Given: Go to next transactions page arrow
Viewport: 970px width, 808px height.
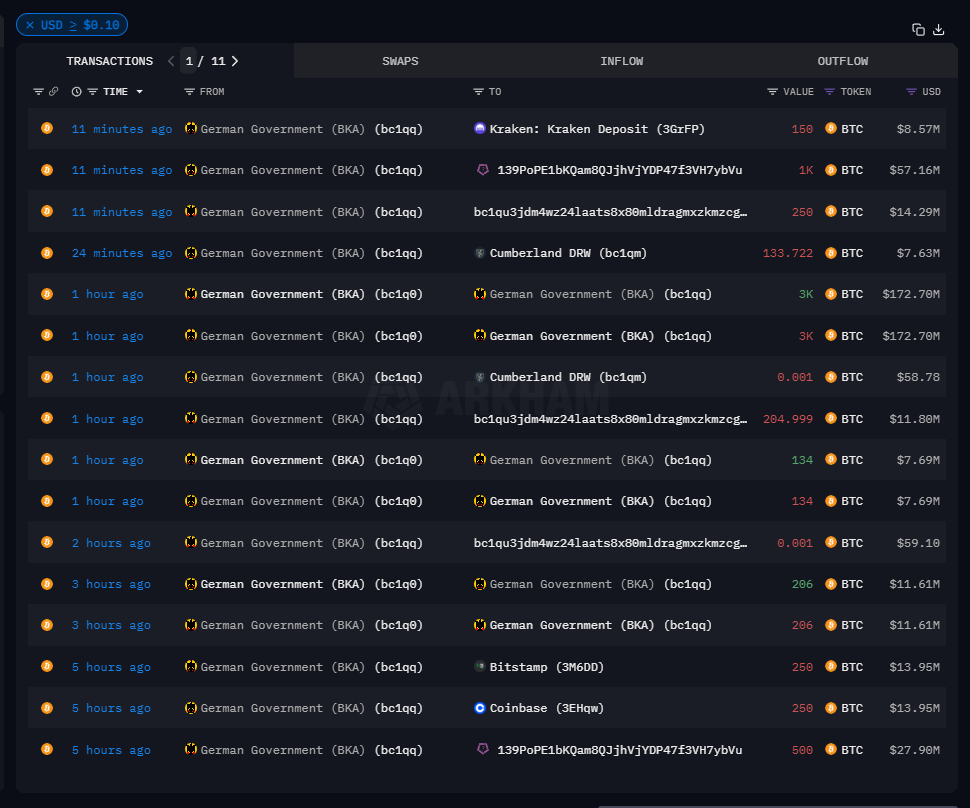Looking at the screenshot, I should click(x=234, y=61).
